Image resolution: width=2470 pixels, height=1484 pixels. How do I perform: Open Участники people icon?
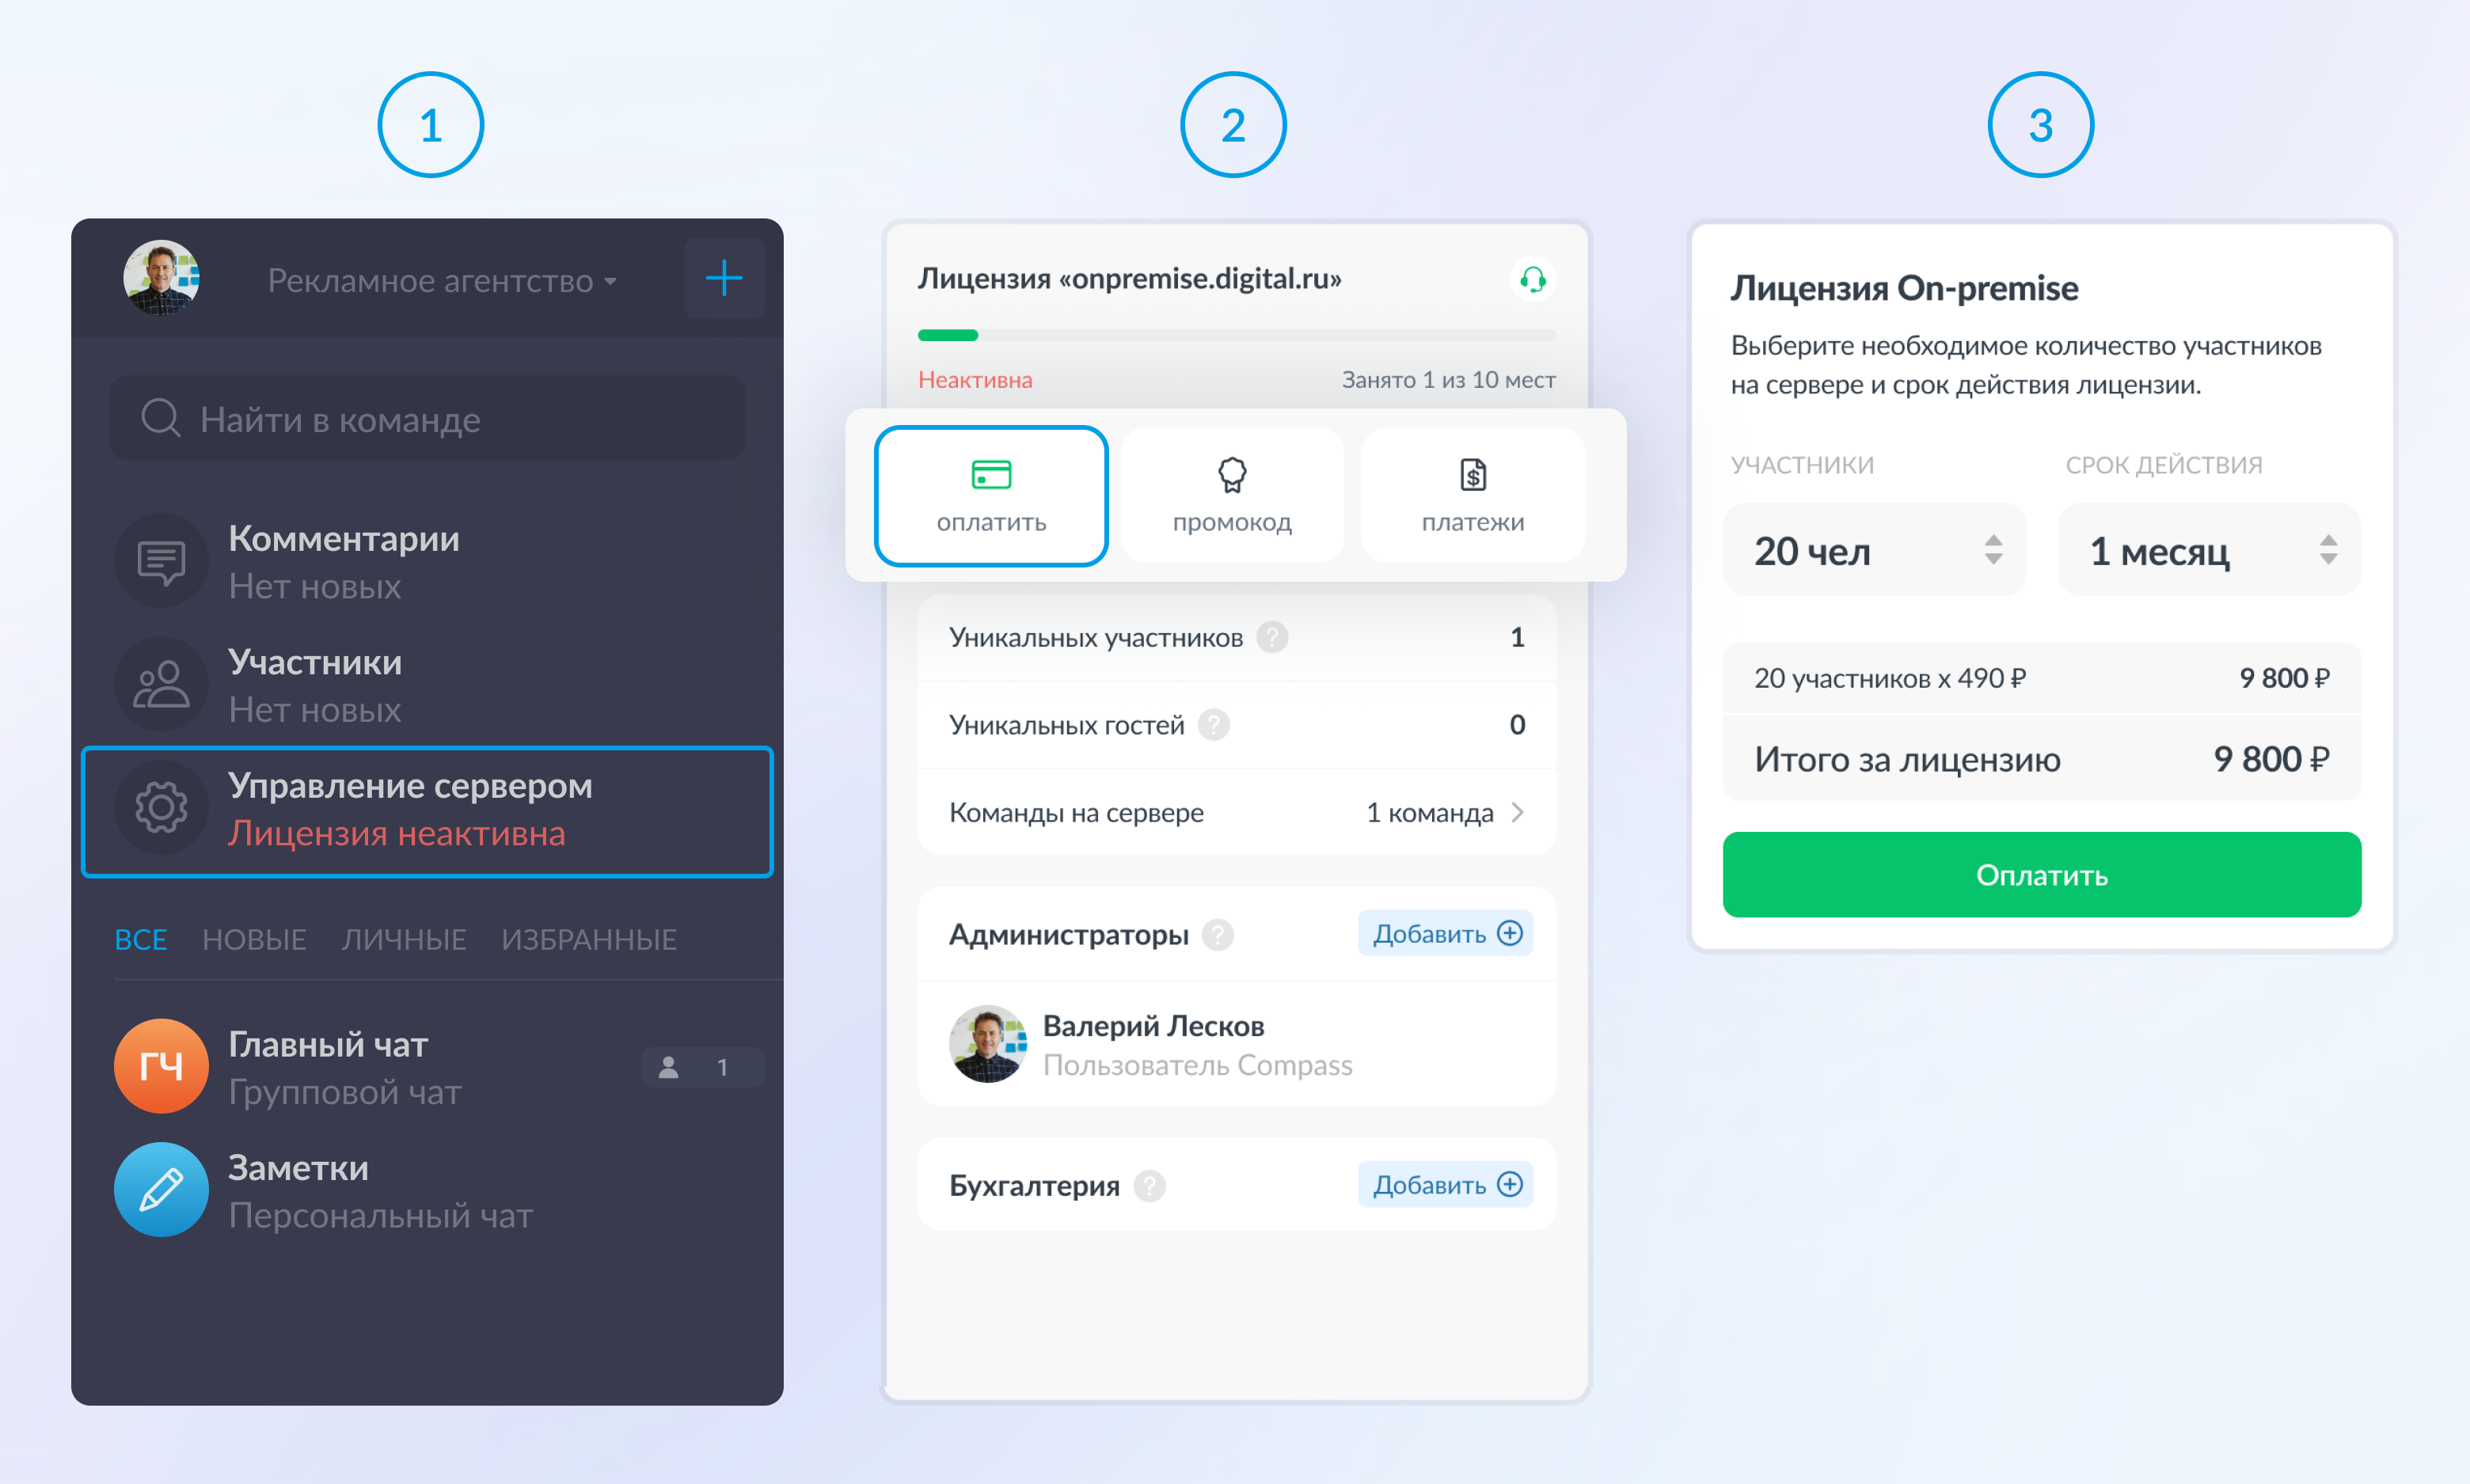click(x=161, y=685)
